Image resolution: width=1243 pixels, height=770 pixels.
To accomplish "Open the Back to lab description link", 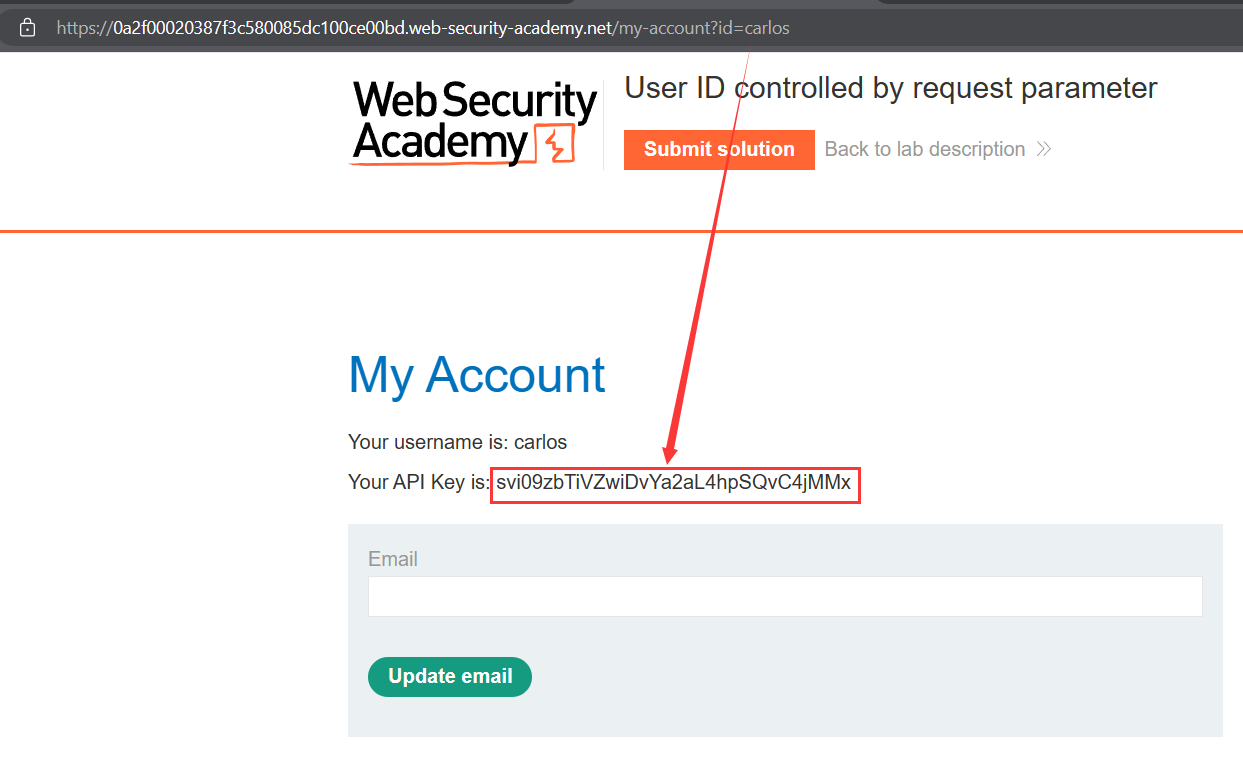I will point(924,150).
